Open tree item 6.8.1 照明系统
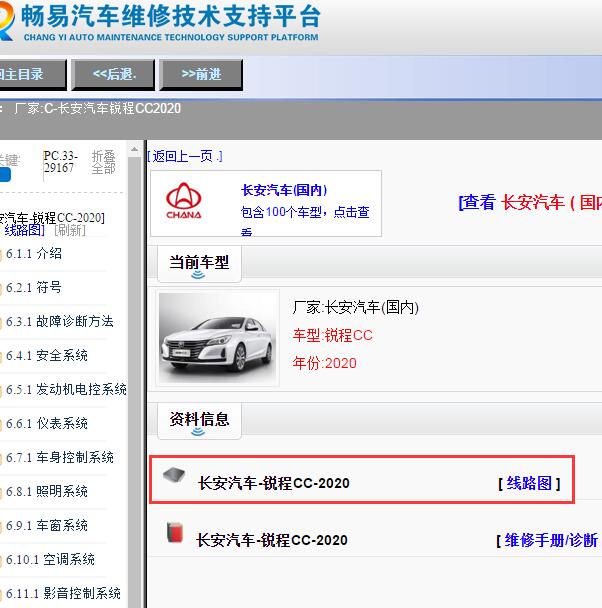Screen dimensions: 602x608 pyautogui.click(x=47, y=491)
